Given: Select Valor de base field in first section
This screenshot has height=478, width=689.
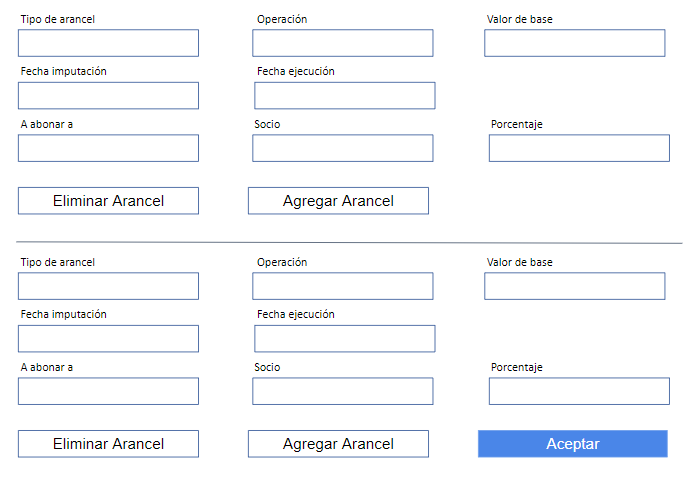Looking at the screenshot, I should [574, 43].
